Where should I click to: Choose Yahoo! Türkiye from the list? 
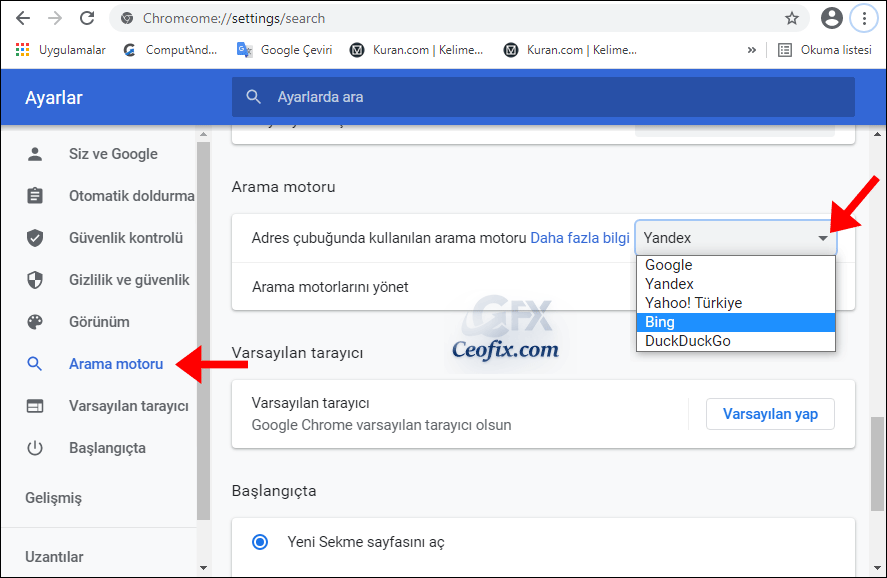735,303
